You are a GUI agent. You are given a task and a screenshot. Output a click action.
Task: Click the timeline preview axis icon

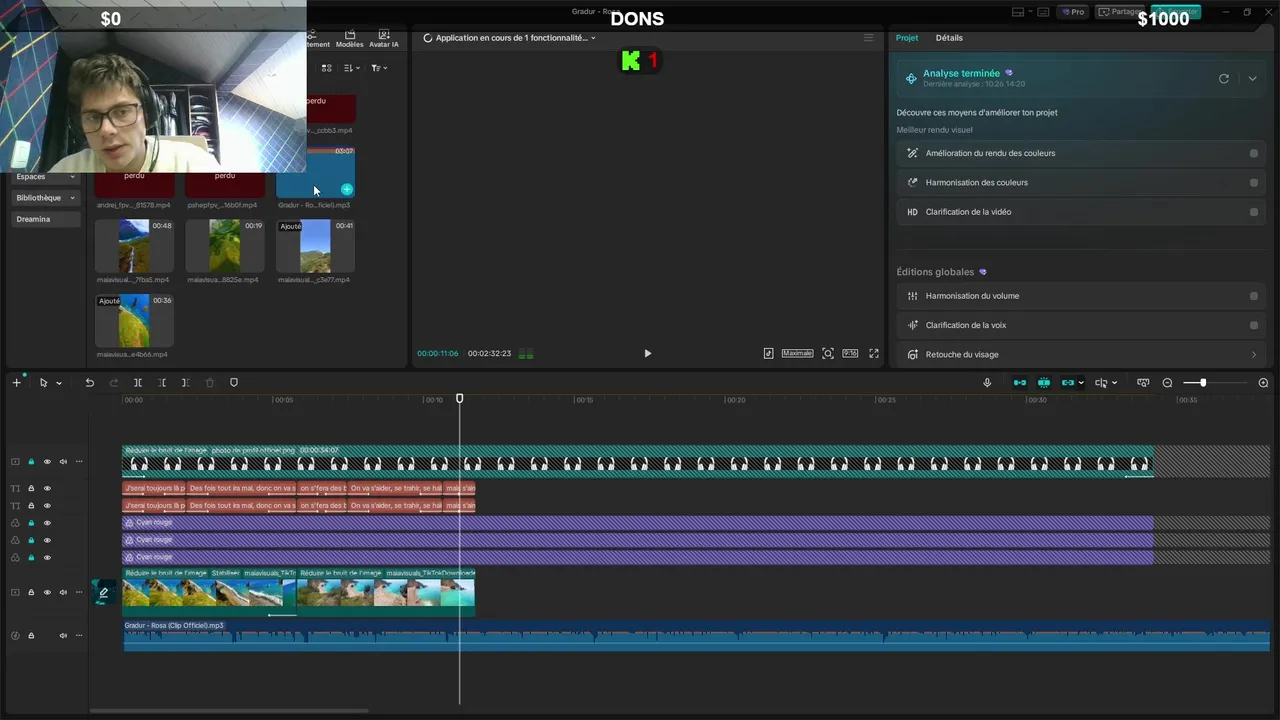click(x=1101, y=383)
